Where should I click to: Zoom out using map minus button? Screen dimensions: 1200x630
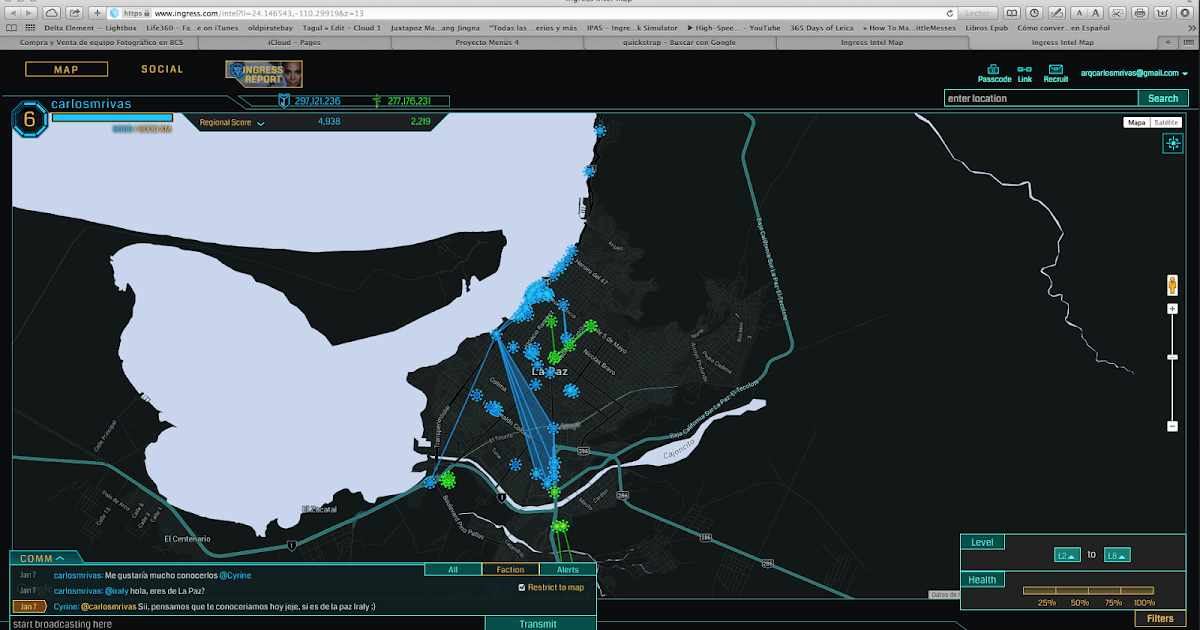point(1172,427)
